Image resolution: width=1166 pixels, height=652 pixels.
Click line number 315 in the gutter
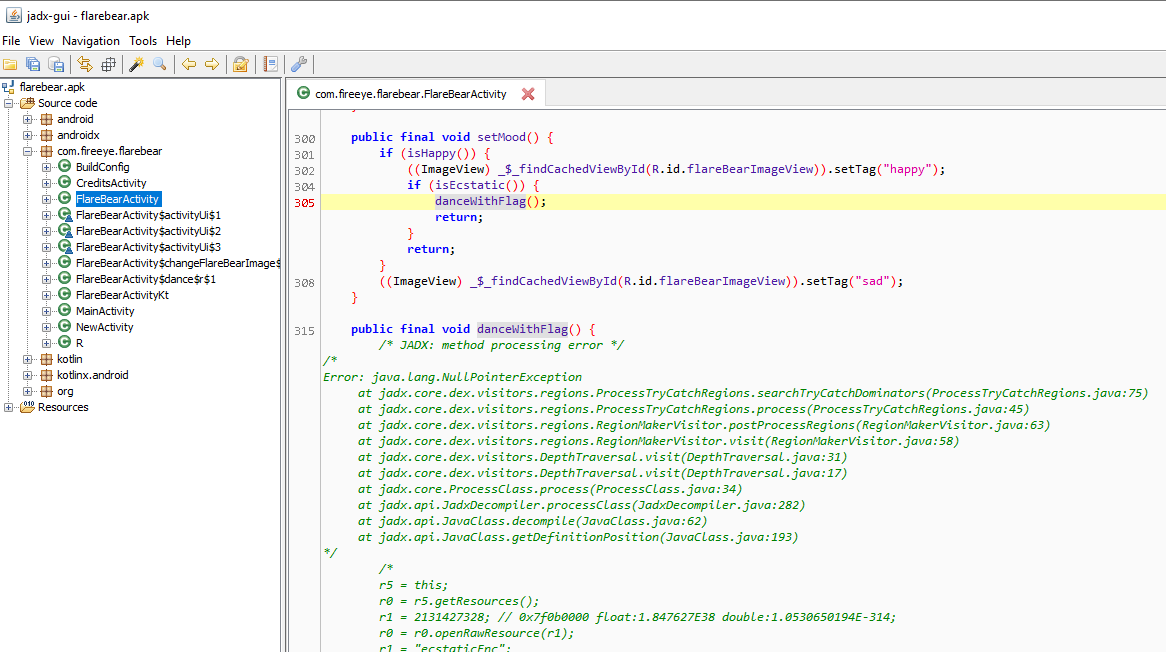(x=304, y=331)
